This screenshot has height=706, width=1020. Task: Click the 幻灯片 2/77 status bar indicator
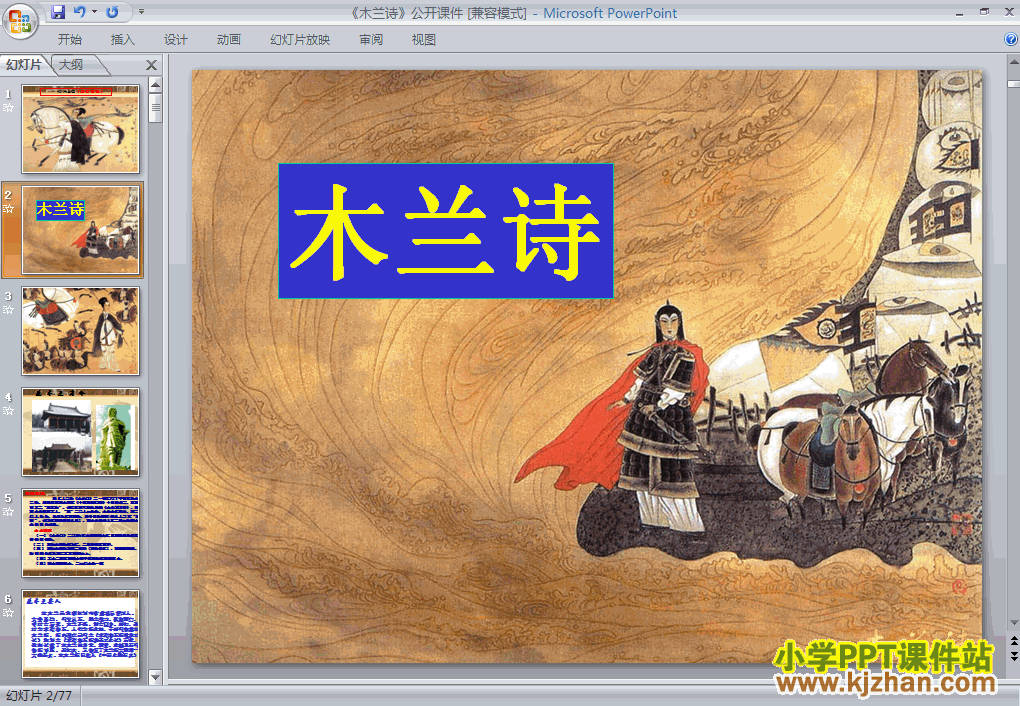click(x=39, y=696)
